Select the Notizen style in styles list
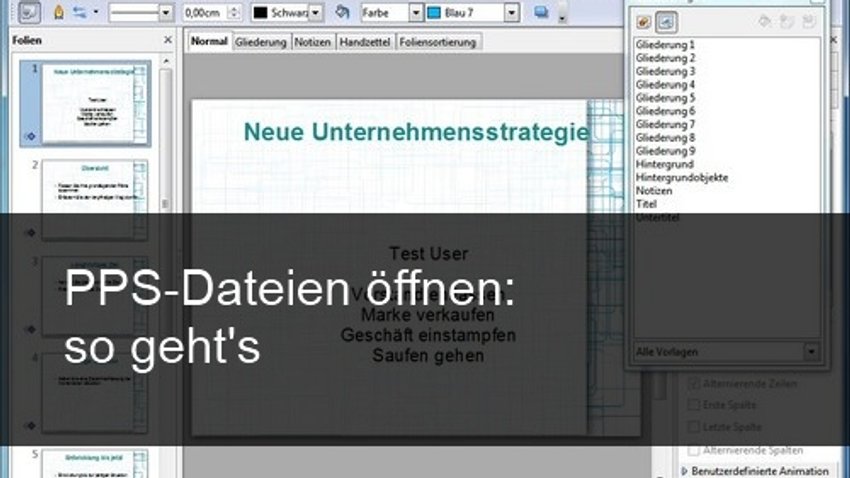Viewport: 850px width, 478px height. click(654, 190)
